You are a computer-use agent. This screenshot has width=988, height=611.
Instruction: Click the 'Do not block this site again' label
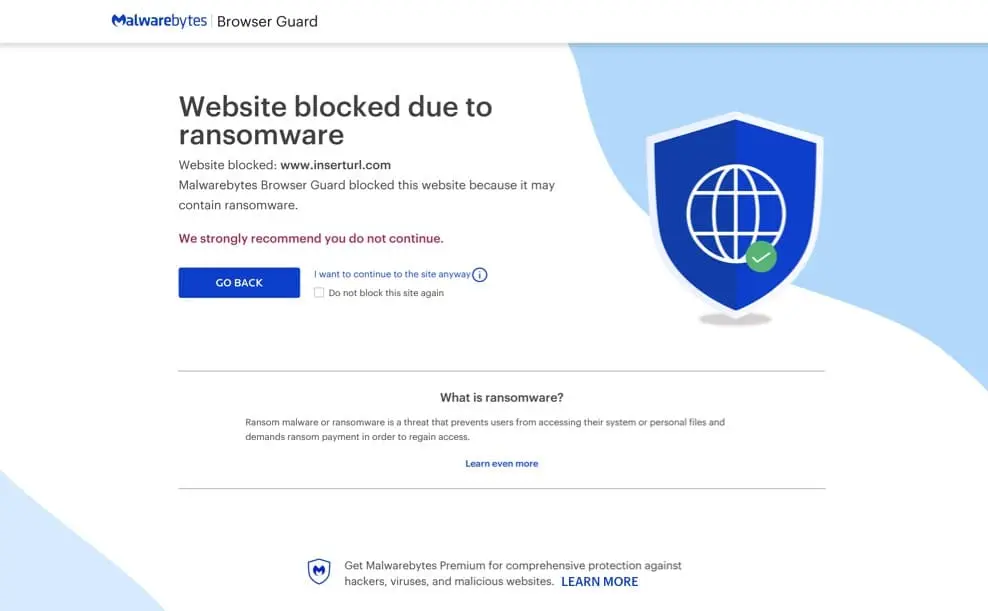coord(386,293)
